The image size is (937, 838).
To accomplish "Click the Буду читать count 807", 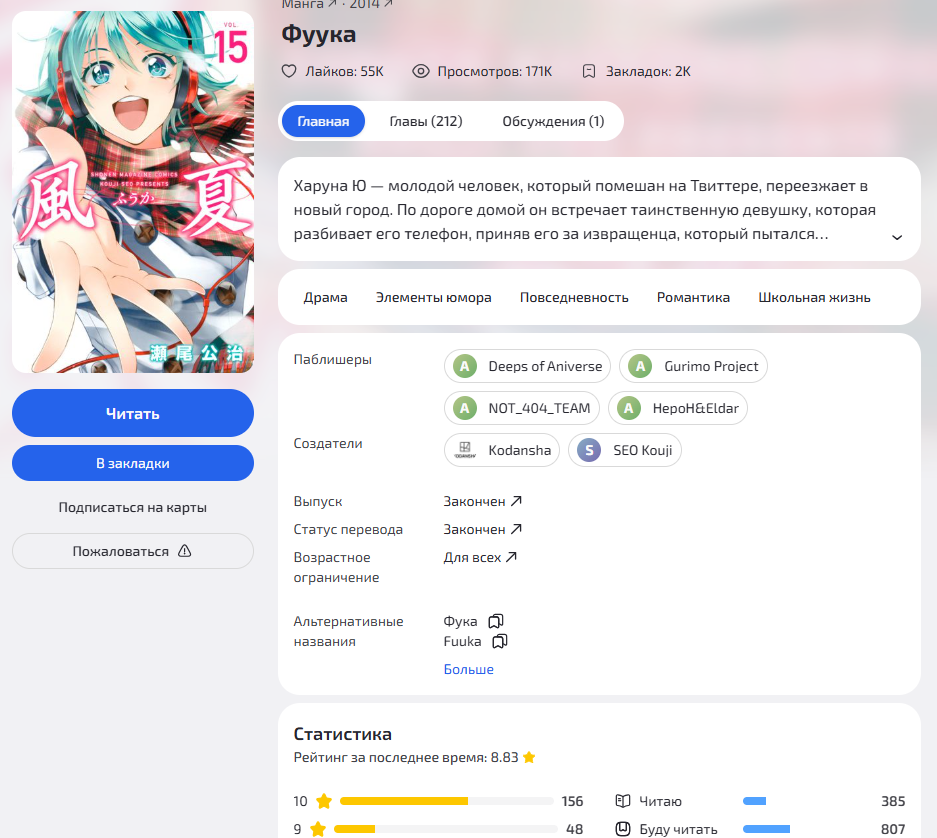I will tap(893, 829).
